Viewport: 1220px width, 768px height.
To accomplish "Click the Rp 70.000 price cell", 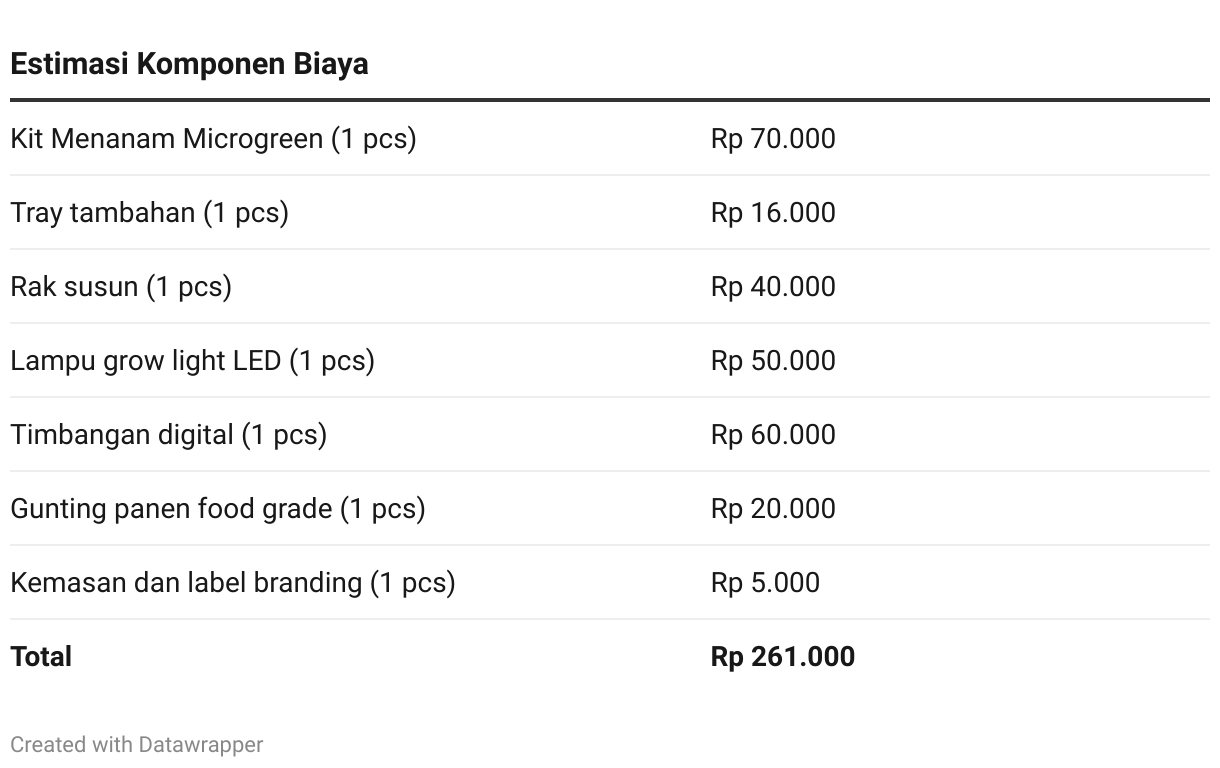I will 773,138.
